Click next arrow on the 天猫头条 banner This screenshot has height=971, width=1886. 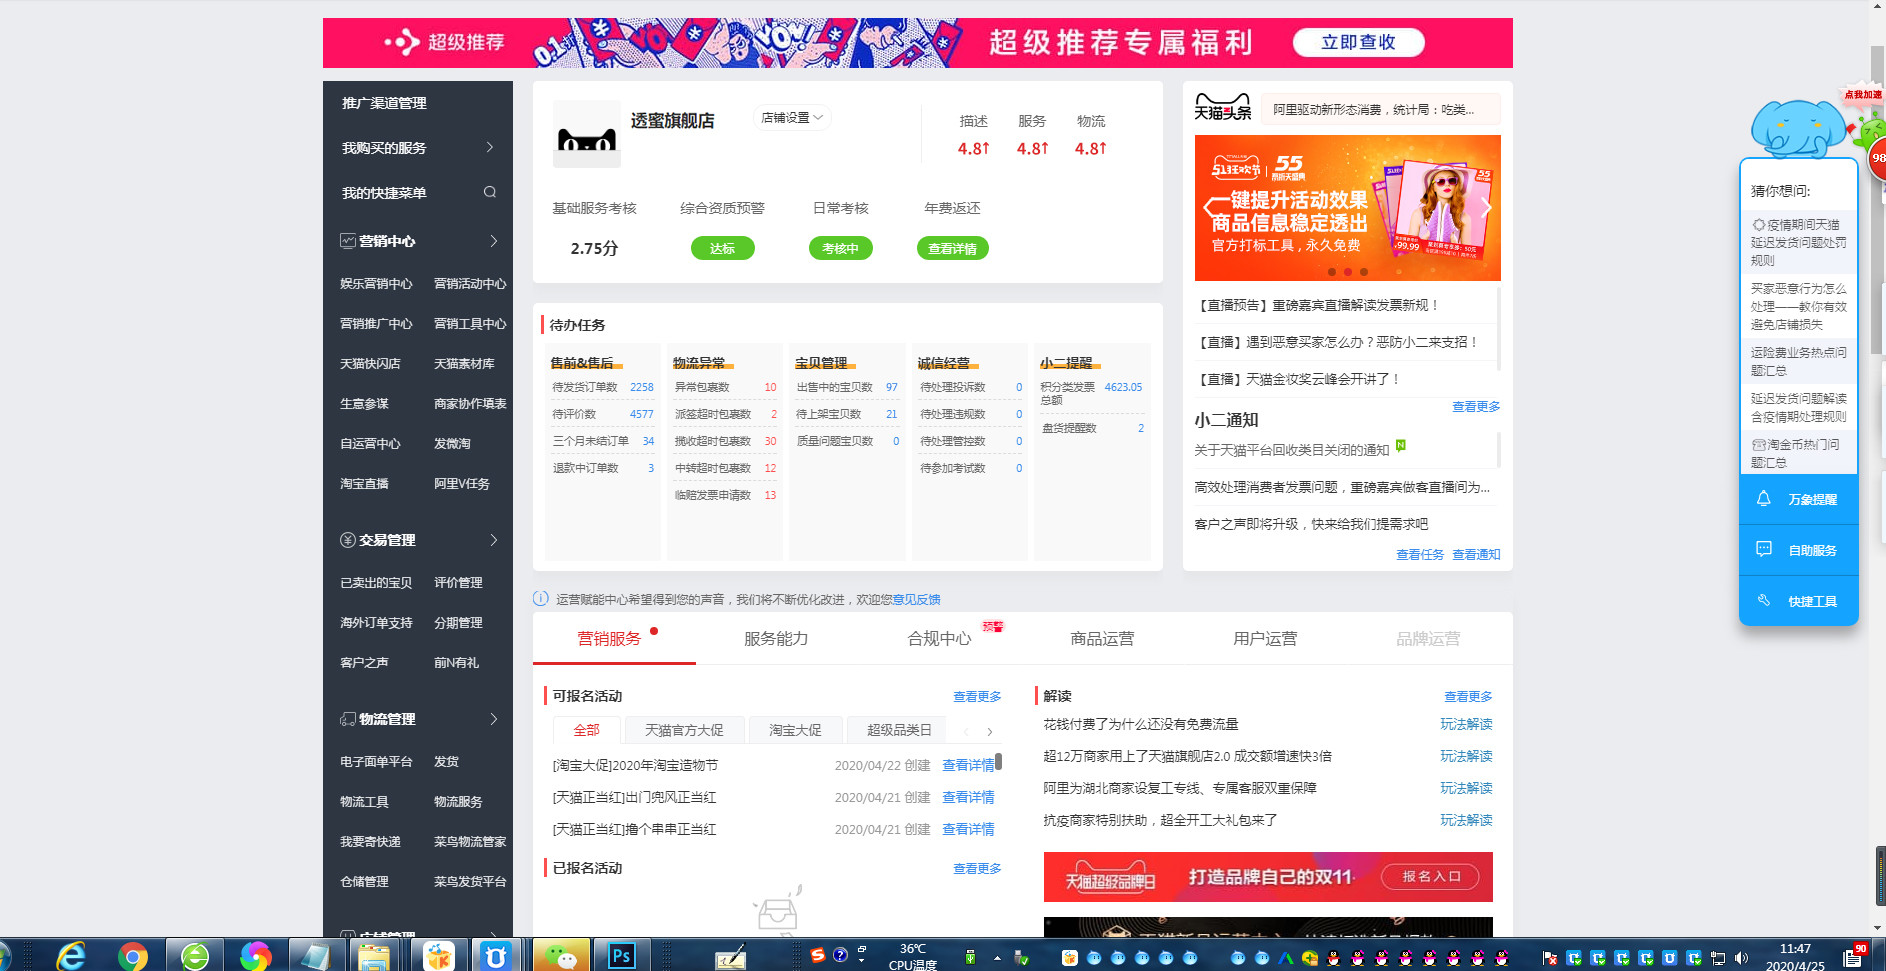click(x=1487, y=207)
